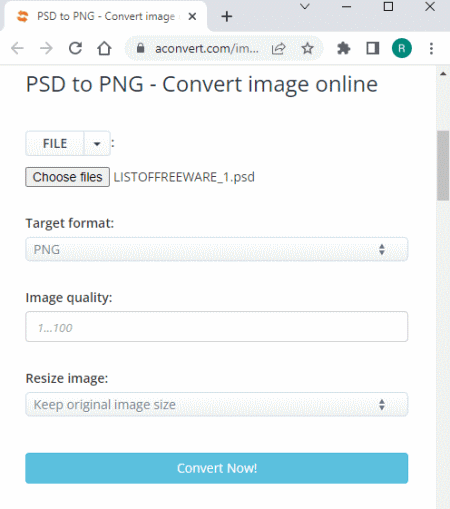Toggle the browser side panel icon
This screenshot has height=509, width=450.
[373, 49]
